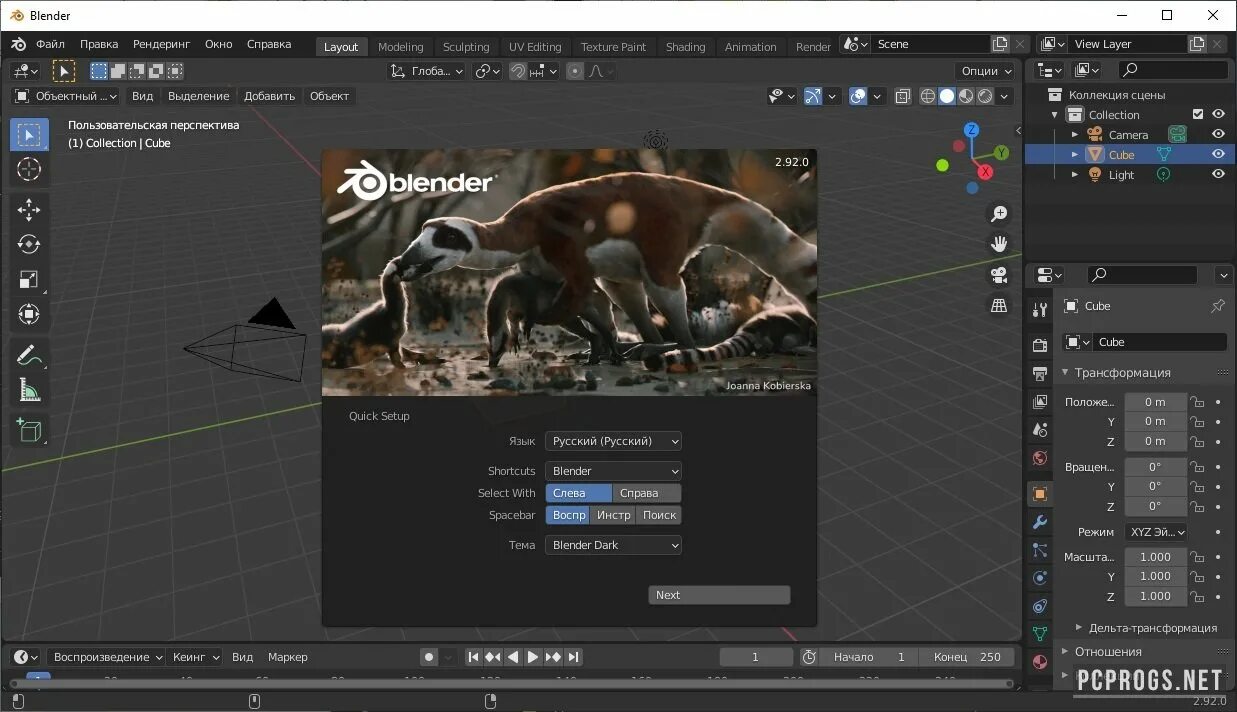Open the XYZ rotation mode dropdown
1237x712 pixels.
tap(1156, 532)
